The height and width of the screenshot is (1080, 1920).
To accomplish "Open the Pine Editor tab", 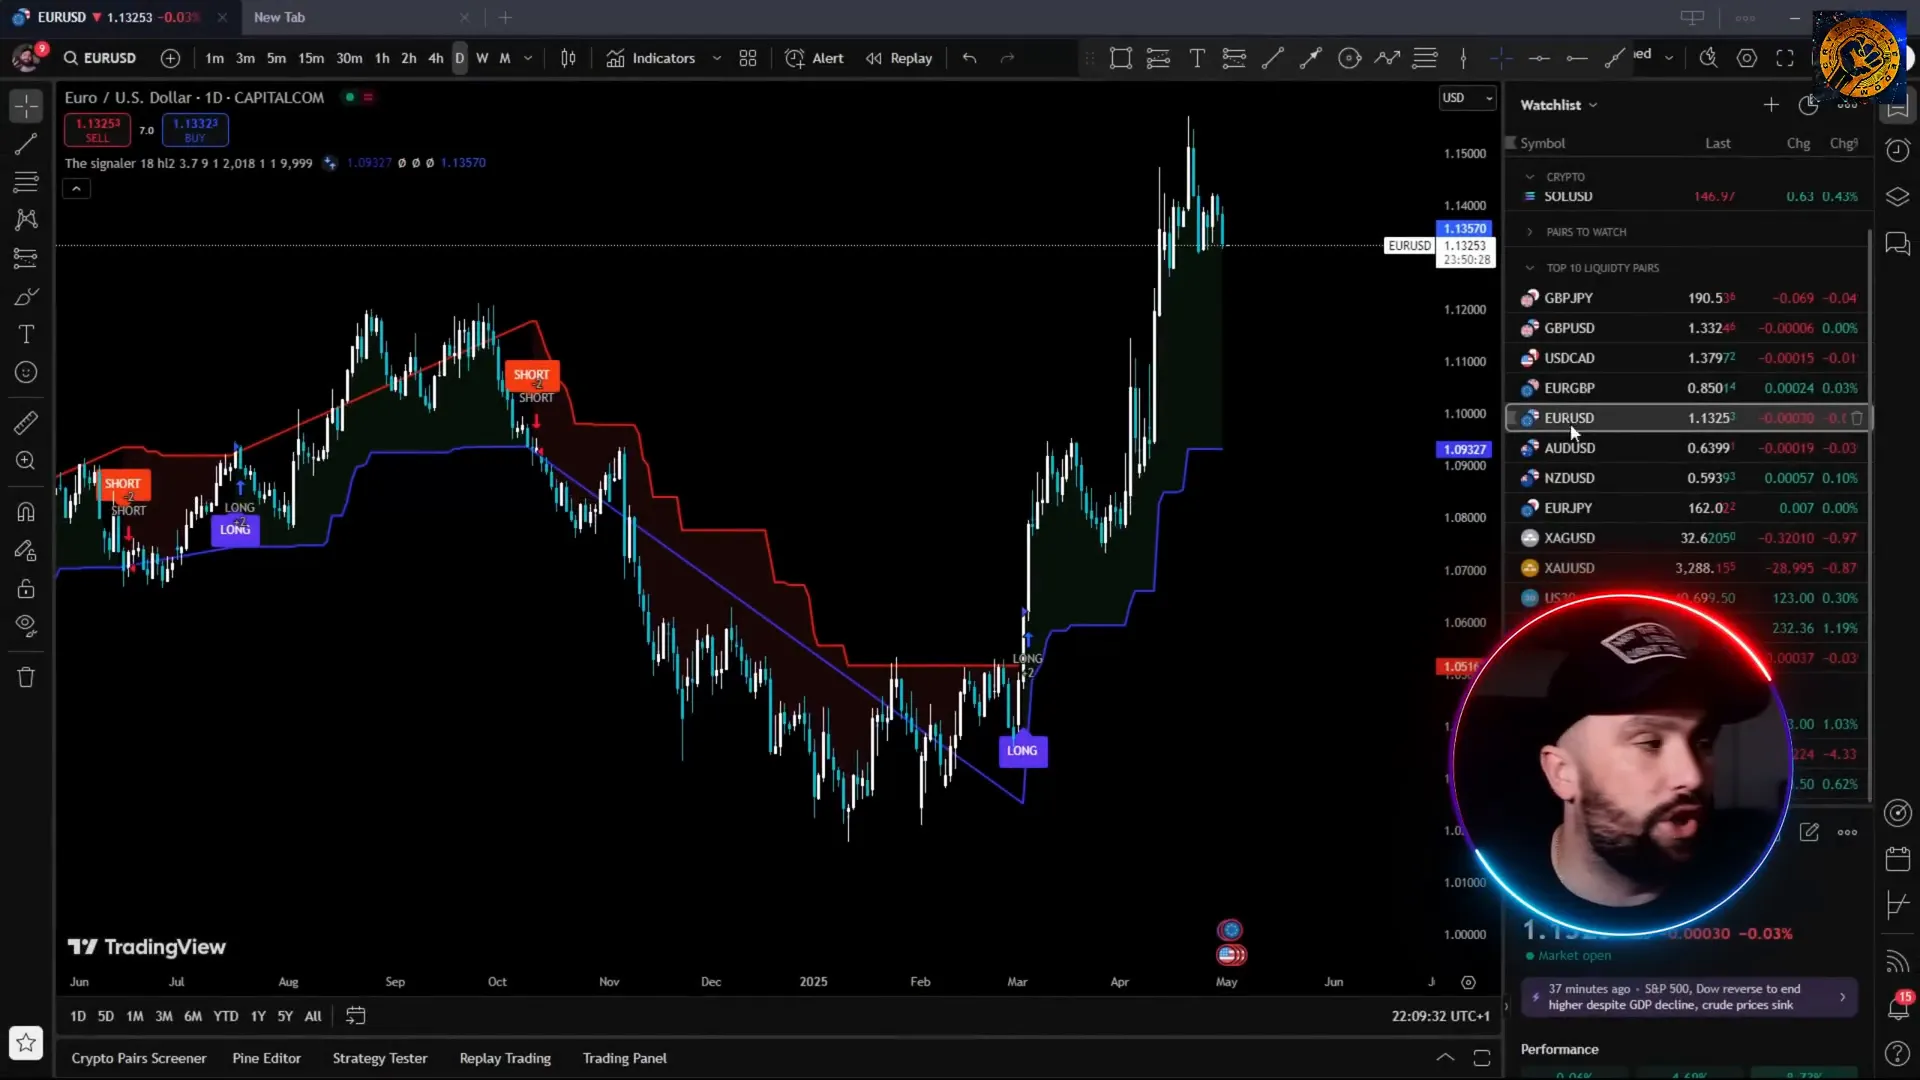I will pyautogui.click(x=266, y=1058).
